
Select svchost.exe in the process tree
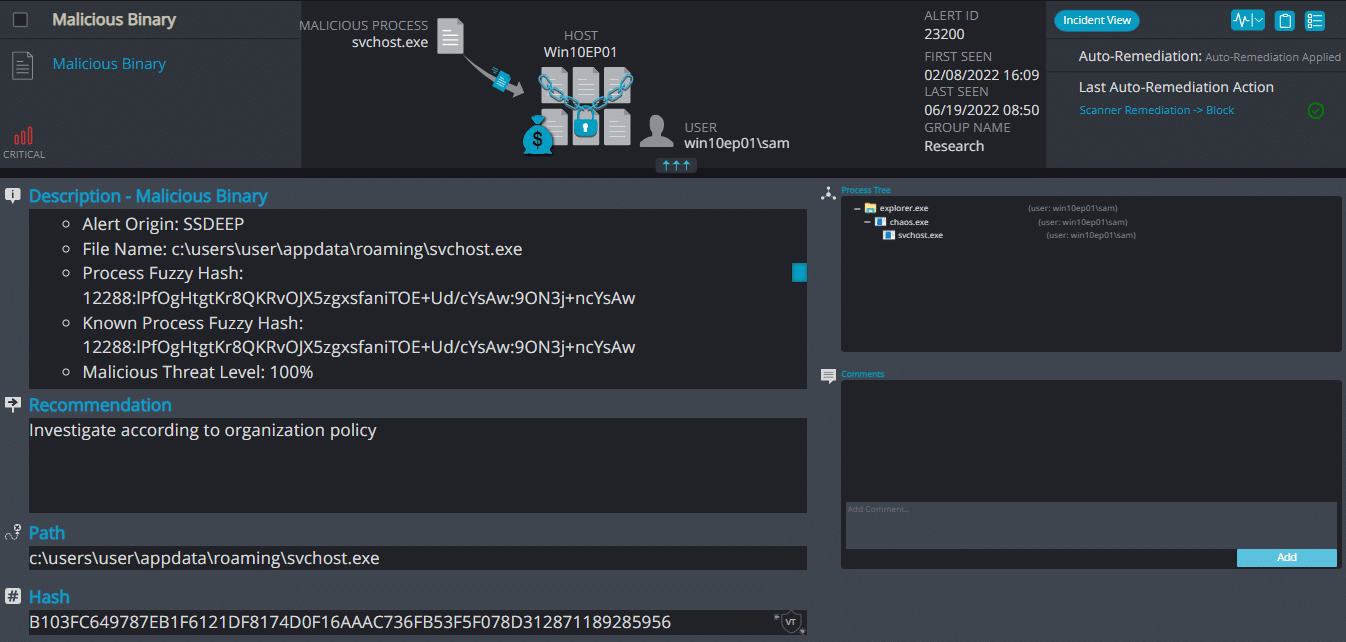click(x=920, y=235)
